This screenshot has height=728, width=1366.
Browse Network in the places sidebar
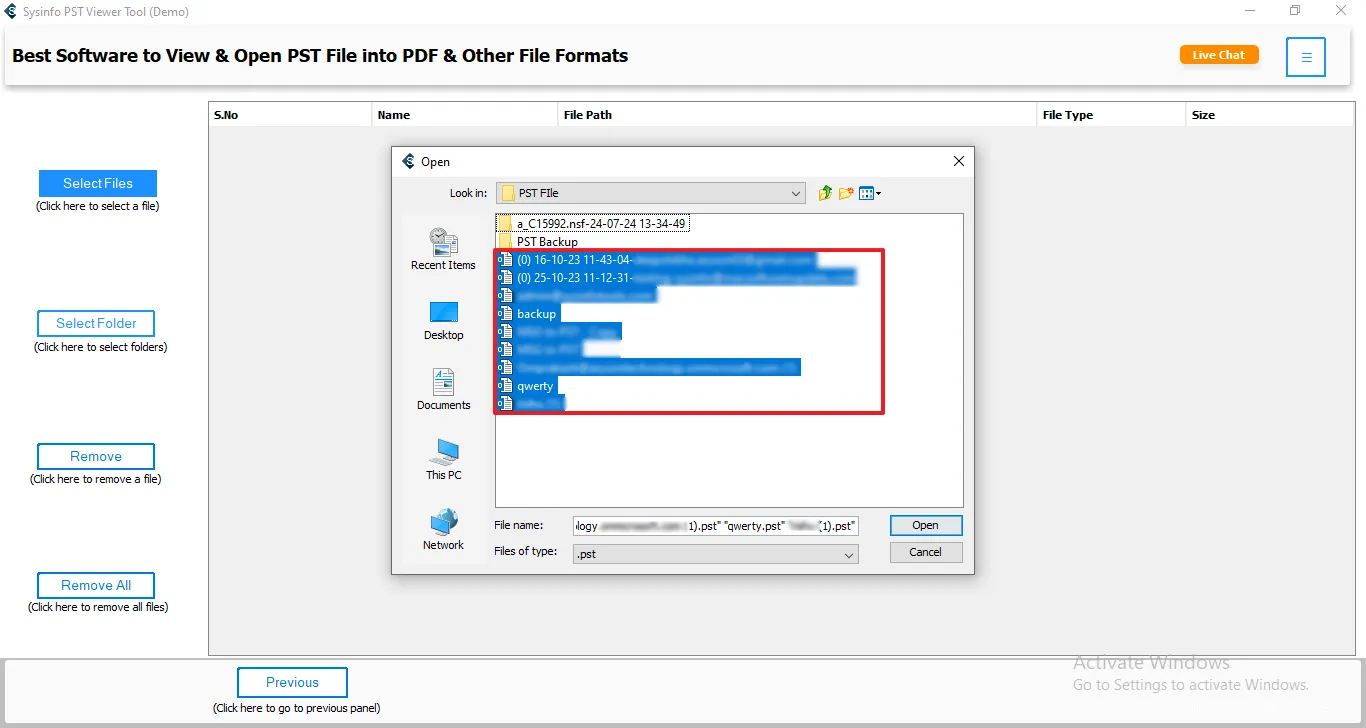point(443,530)
